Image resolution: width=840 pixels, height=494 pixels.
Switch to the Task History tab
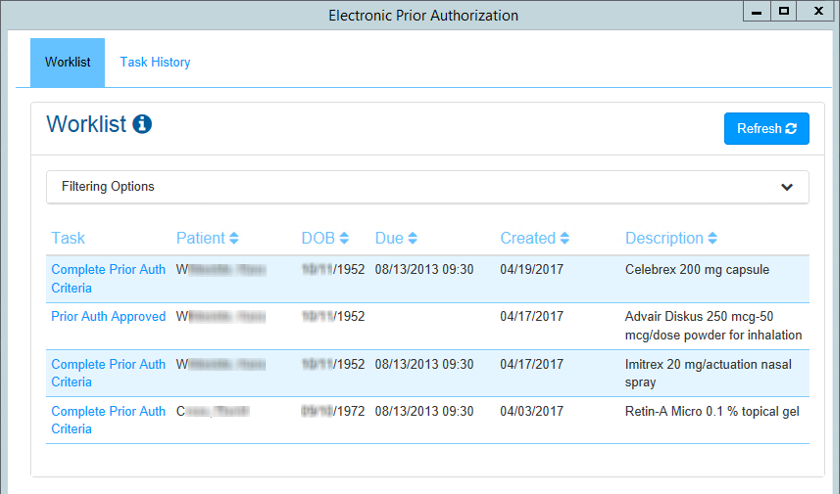[x=155, y=62]
